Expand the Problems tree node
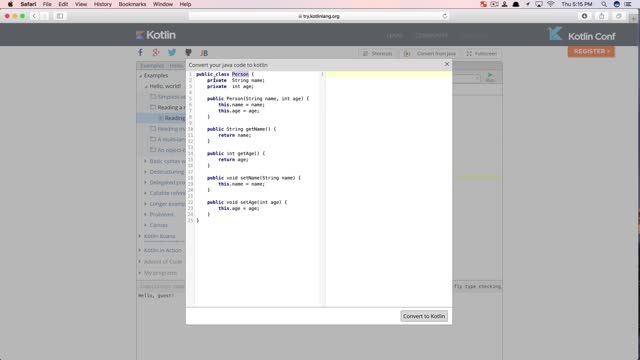The image size is (640, 360). [145, 214]
